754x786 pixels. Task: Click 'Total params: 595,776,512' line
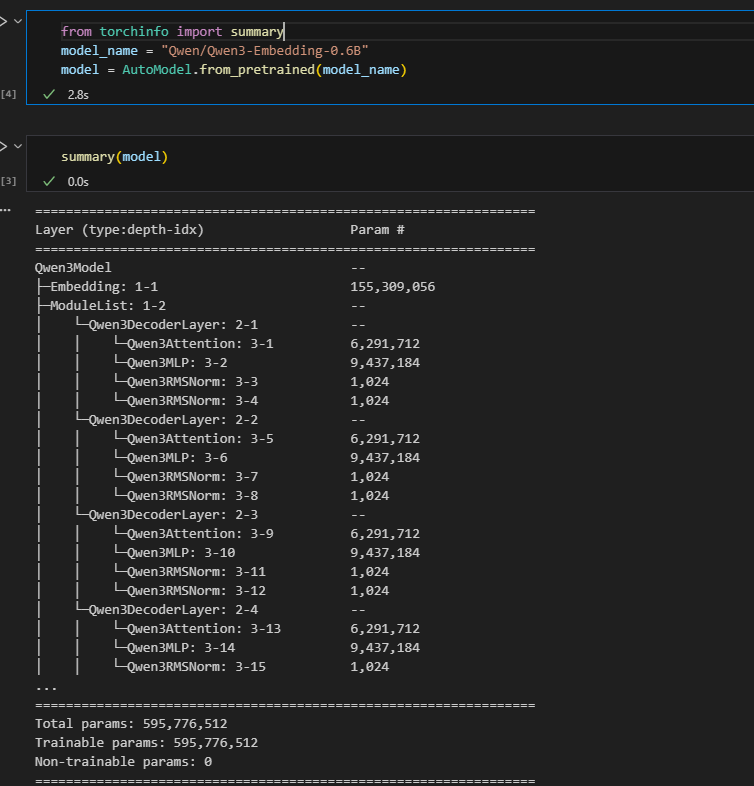(x=131, y=724)
